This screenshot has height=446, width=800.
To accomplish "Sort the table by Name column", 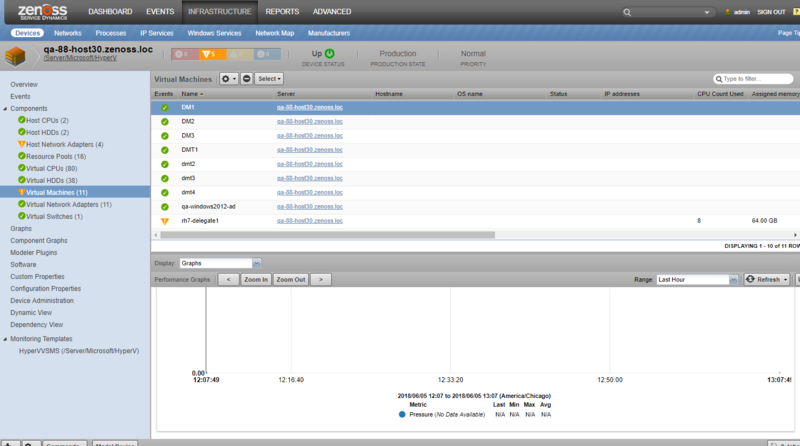I will pos(190,94).
